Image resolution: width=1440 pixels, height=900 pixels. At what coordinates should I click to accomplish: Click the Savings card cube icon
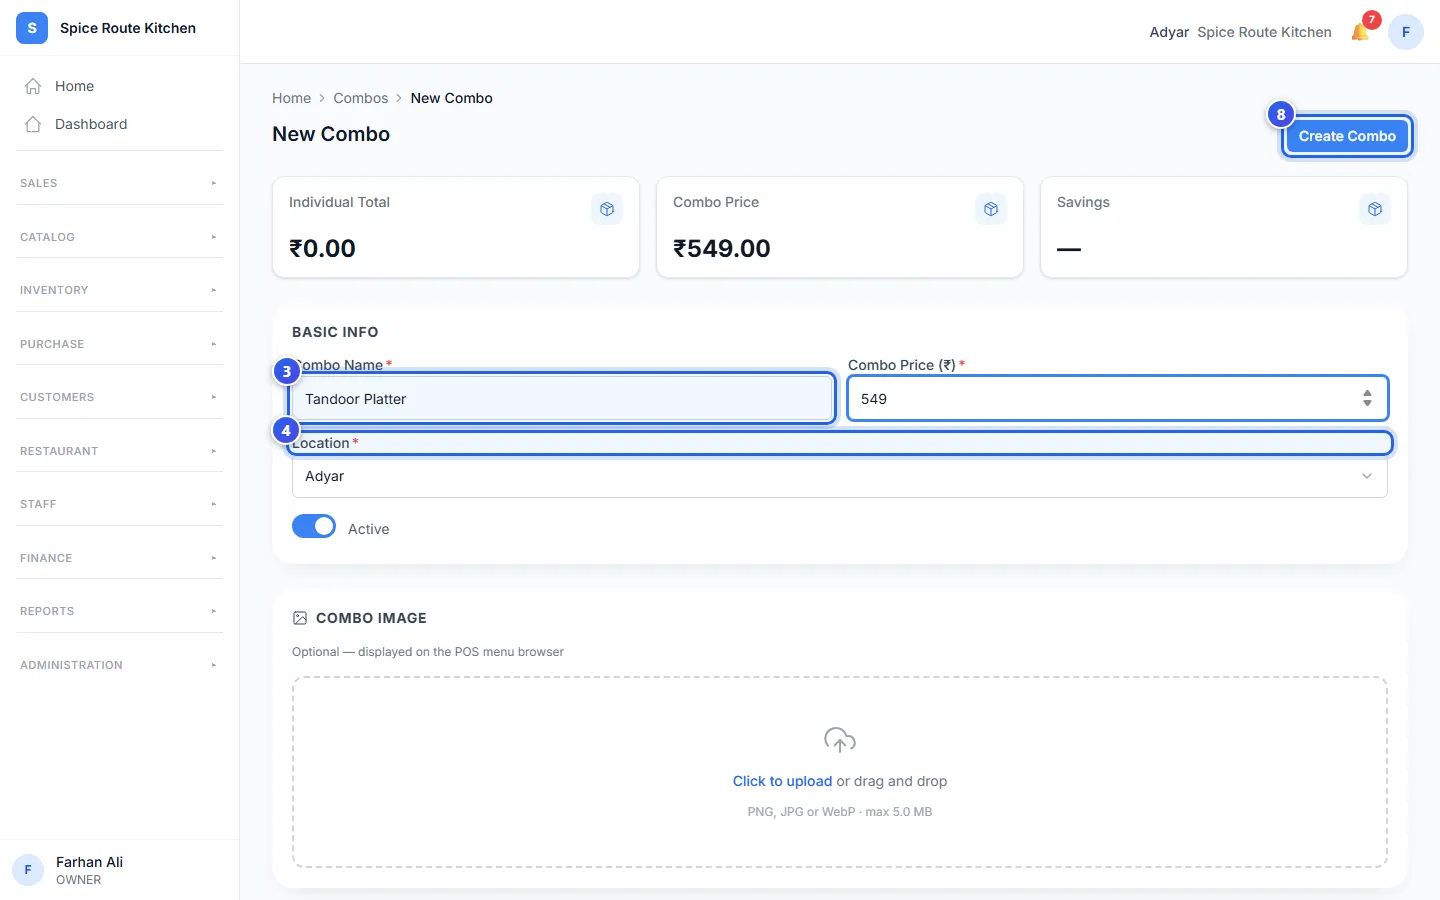coord(1375,209)
